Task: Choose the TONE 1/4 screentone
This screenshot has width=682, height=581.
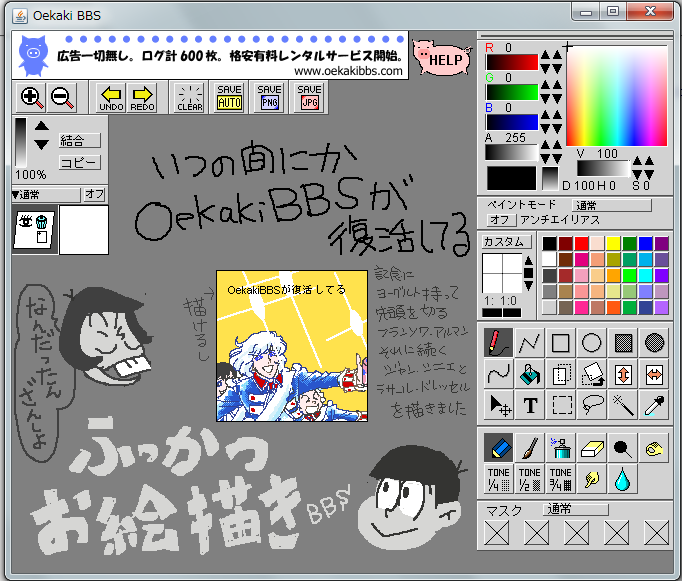Action: tap(498, 479)
